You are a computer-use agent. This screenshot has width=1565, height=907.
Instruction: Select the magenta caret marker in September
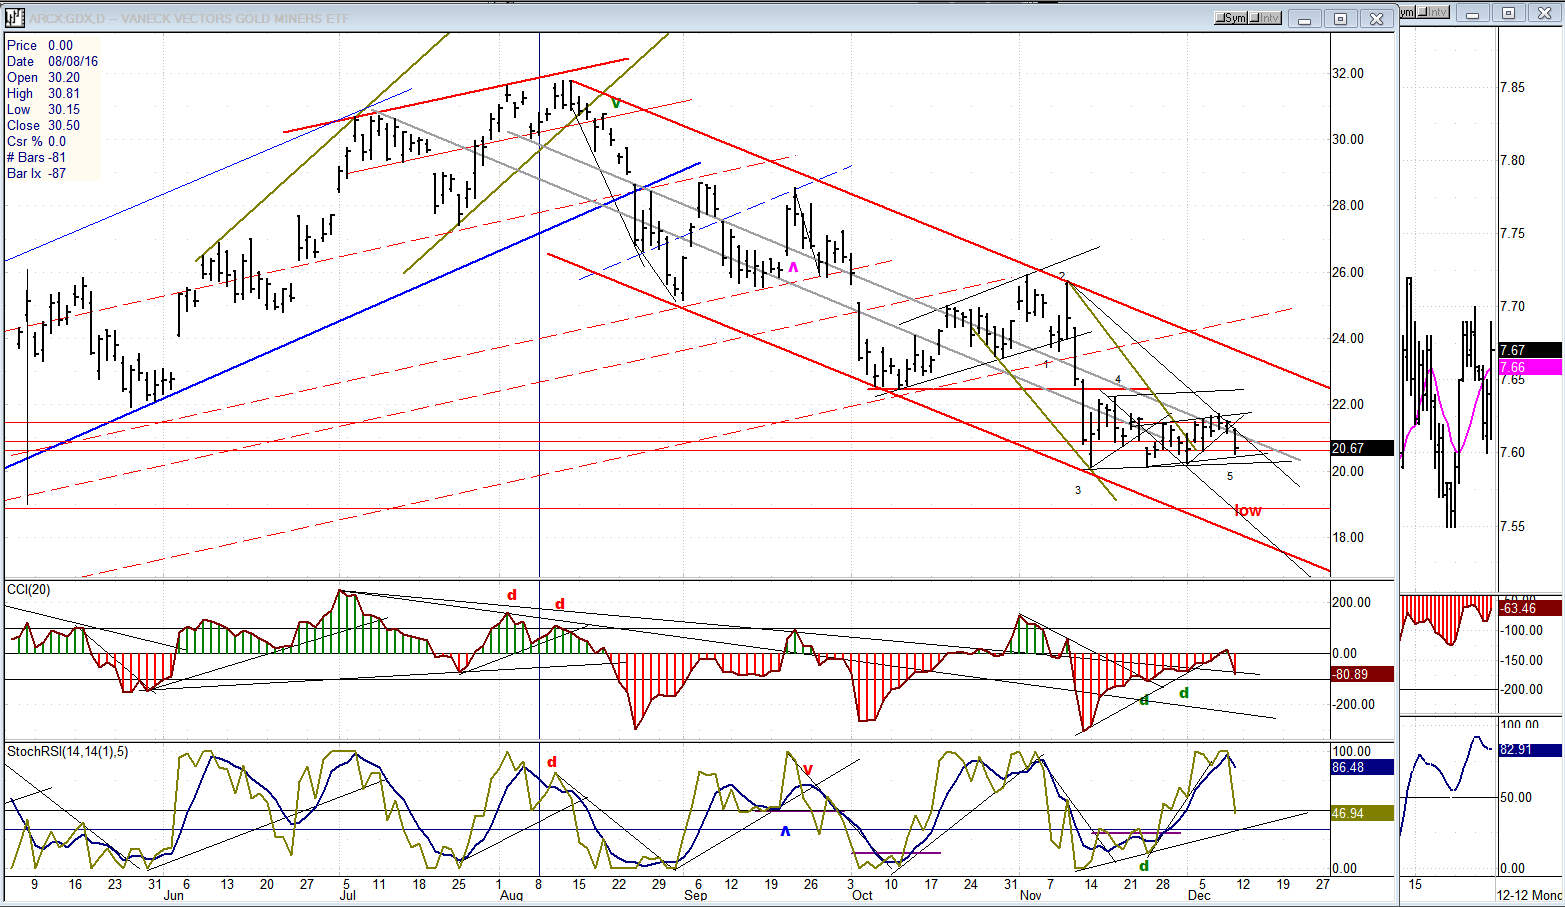(x=793, y=267)
